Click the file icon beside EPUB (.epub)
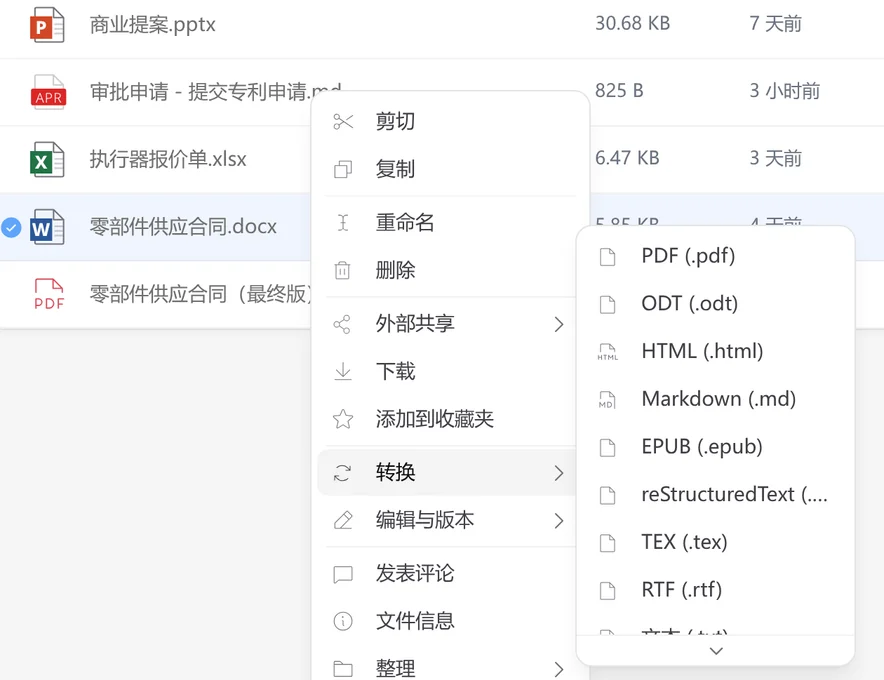The height and width of the screenshot is (680, 884). [x=607, y=448]
